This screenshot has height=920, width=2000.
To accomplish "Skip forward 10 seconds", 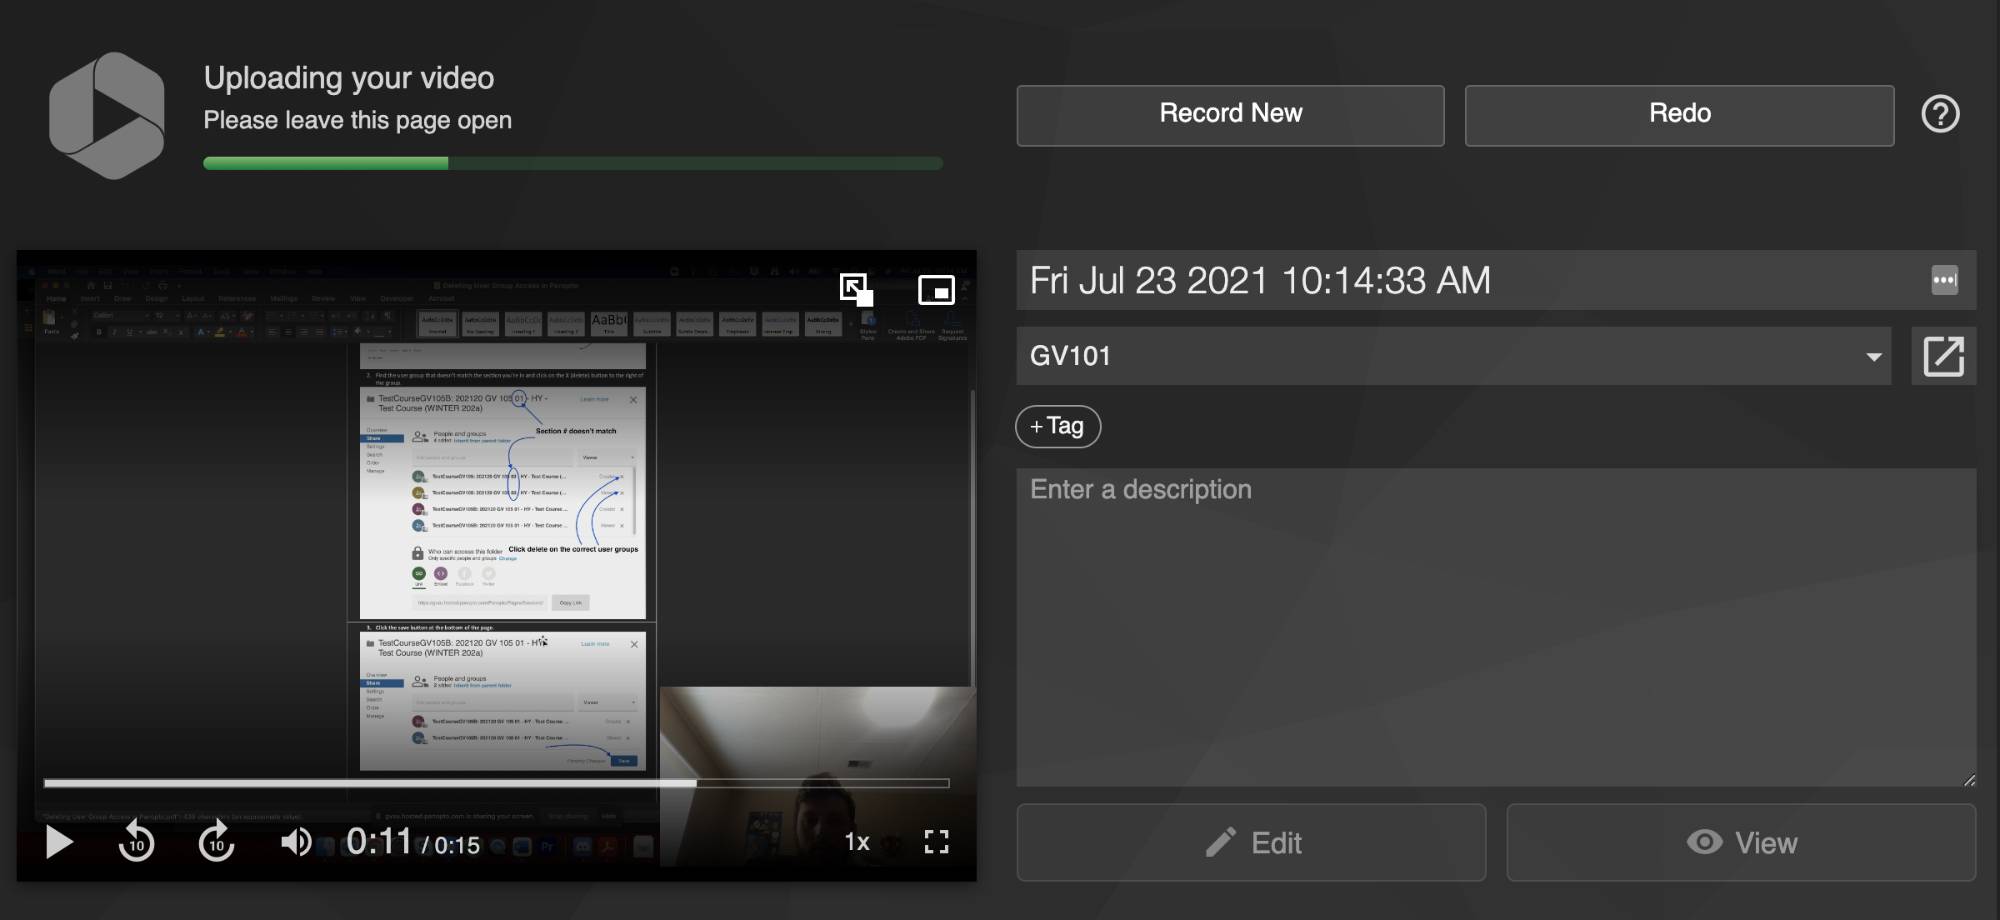I will (216, 842).
